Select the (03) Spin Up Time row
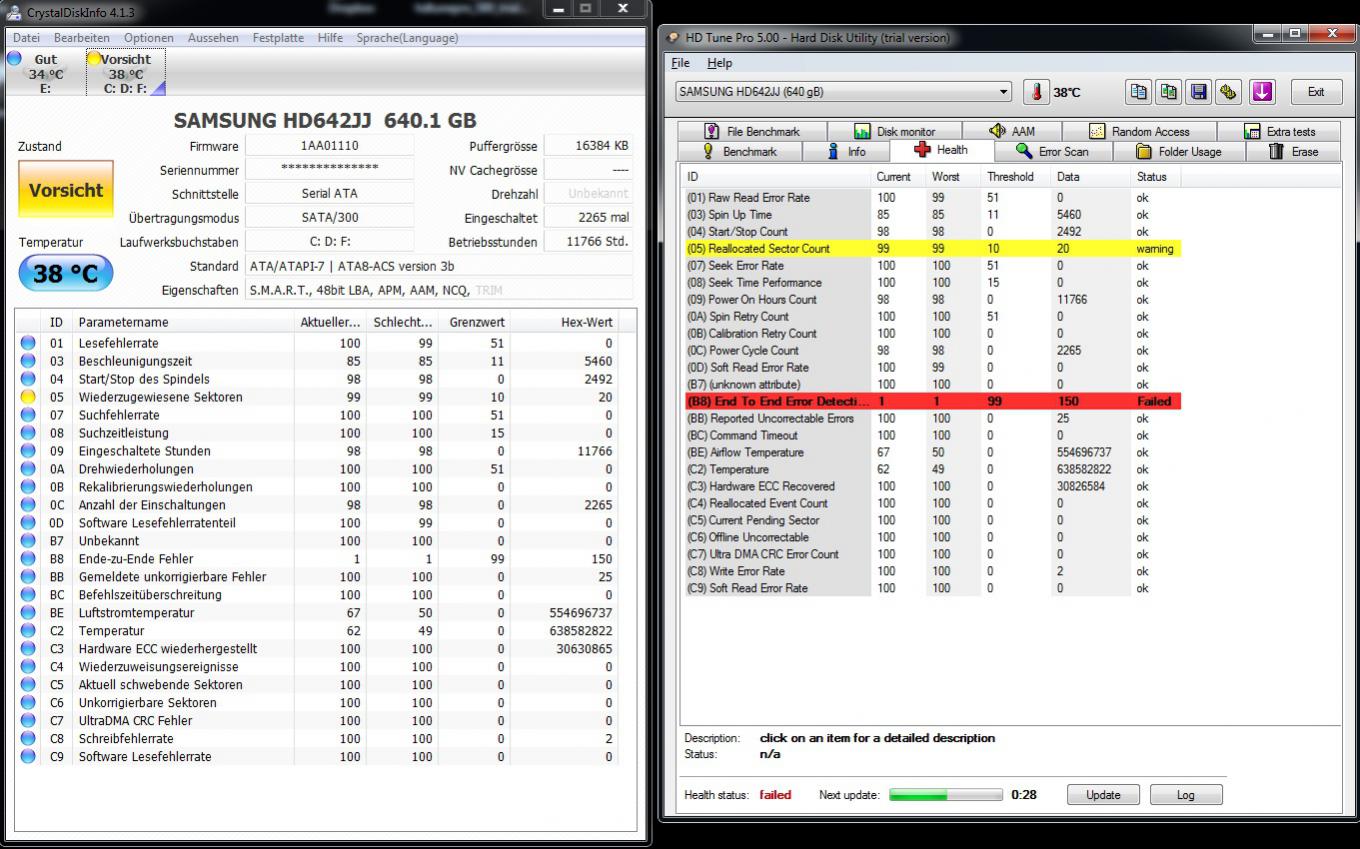The height and width of the screenshot is (849, 1360). tap(932, 215)
